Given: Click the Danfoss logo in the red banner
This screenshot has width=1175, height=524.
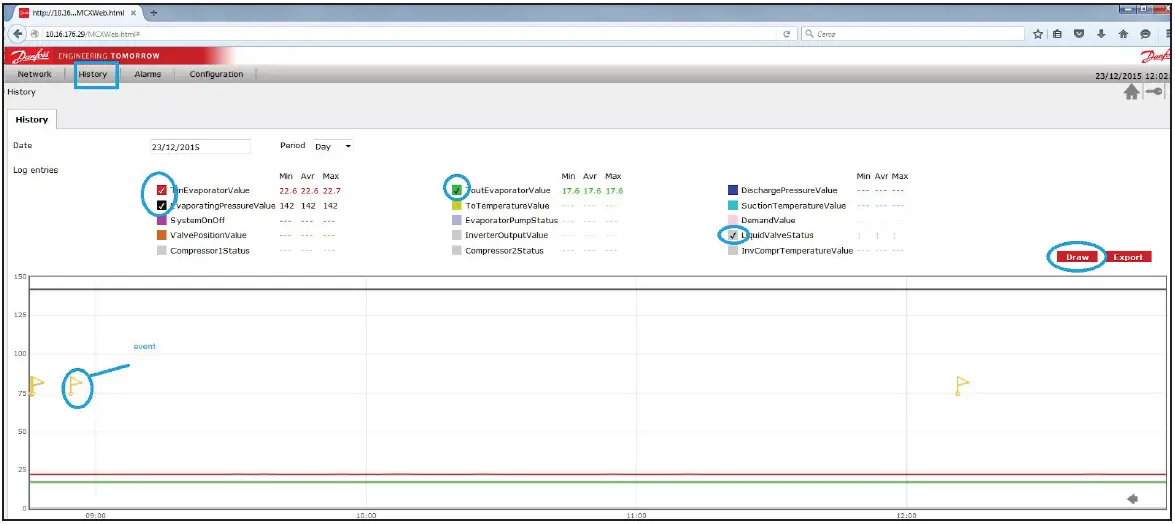Looking at the screenshot, I should (x=30, y=56).
